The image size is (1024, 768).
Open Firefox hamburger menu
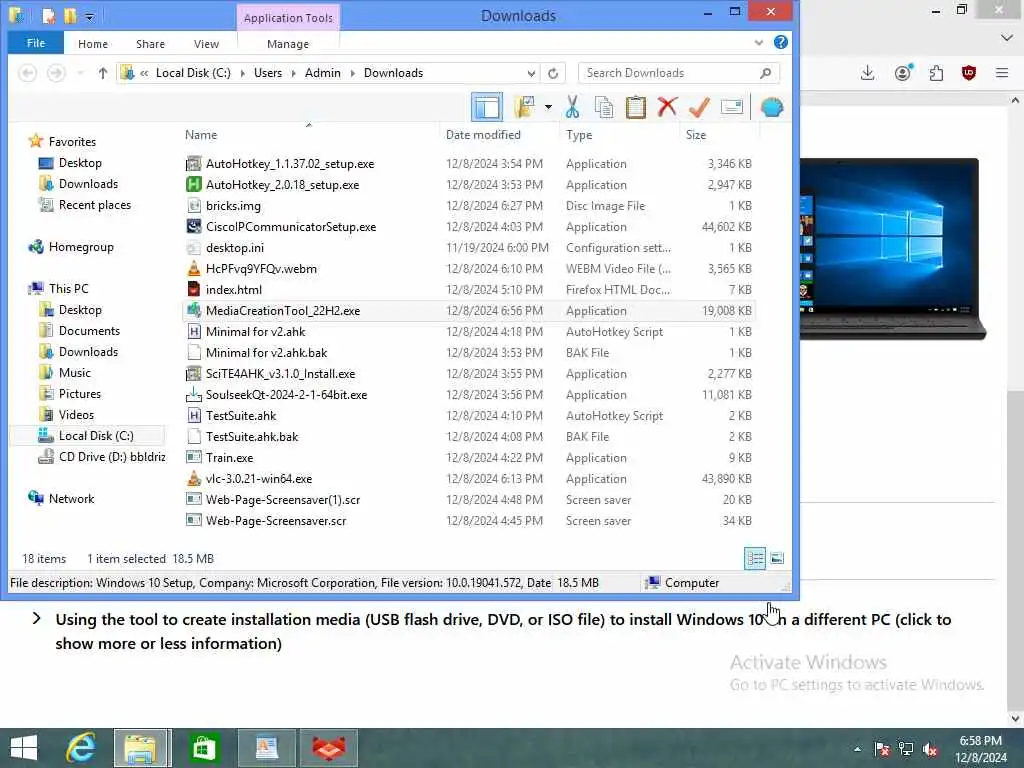[1002, 72]
